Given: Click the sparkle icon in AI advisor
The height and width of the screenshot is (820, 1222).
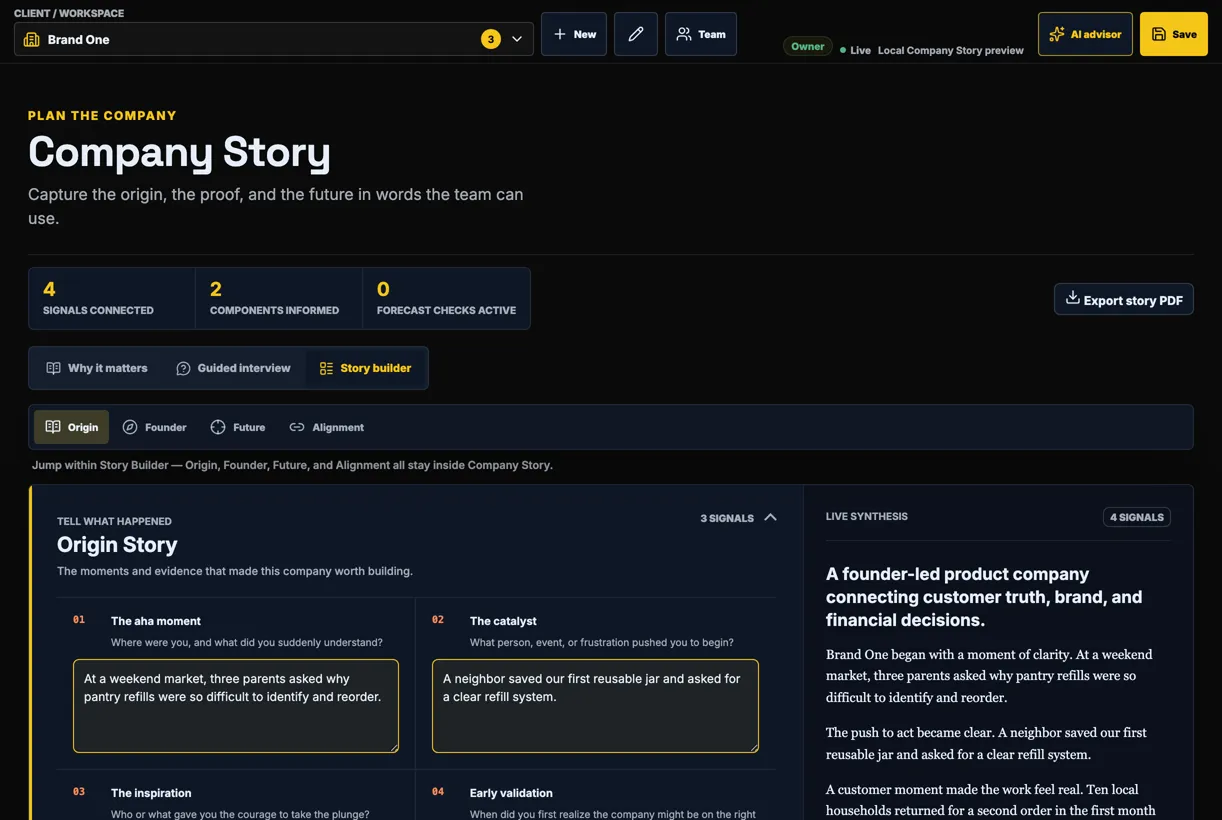Looking at the screenshot, I should [x=1057, y=34].
